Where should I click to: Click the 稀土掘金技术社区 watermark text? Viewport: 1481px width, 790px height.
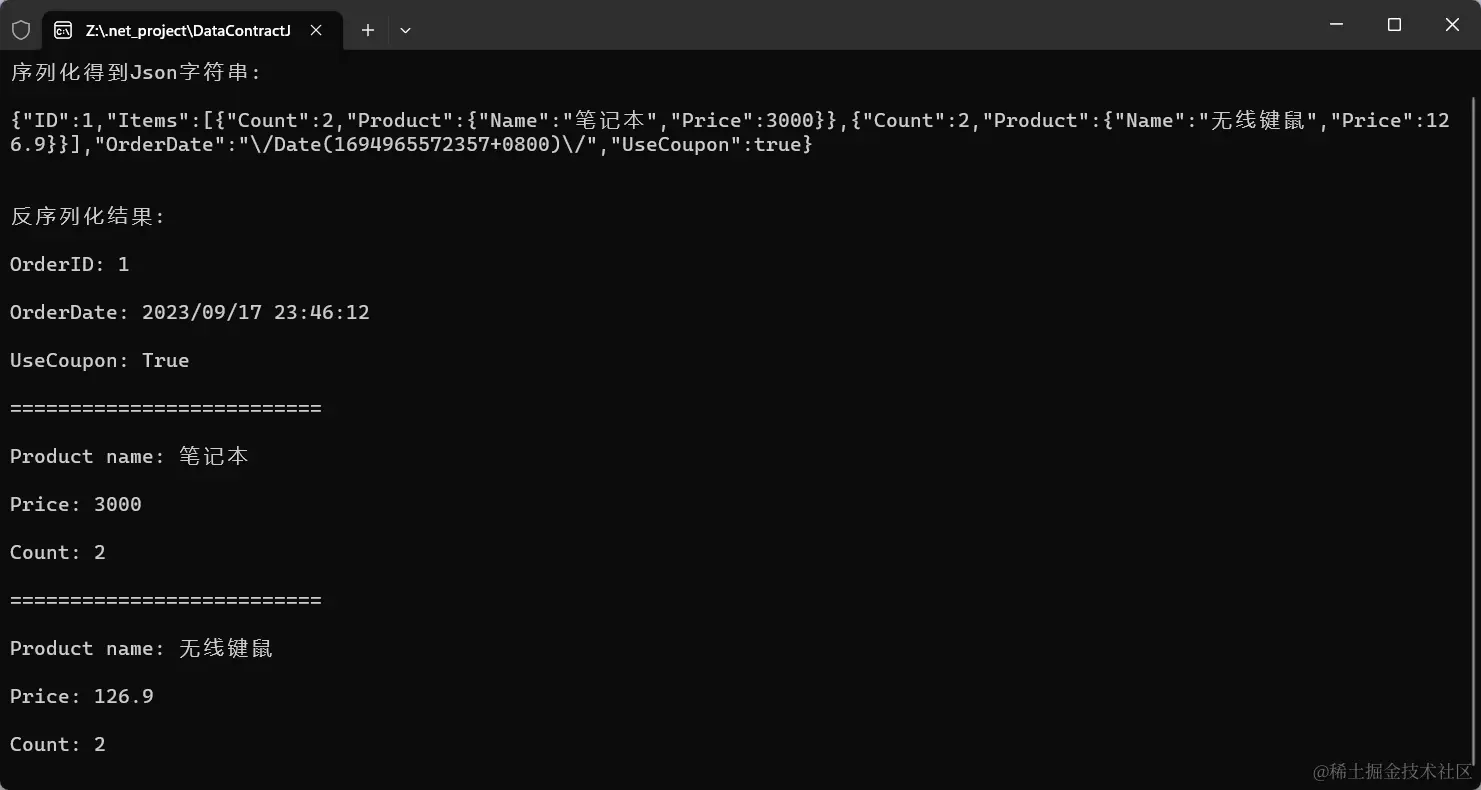[x=1393, y=771]
